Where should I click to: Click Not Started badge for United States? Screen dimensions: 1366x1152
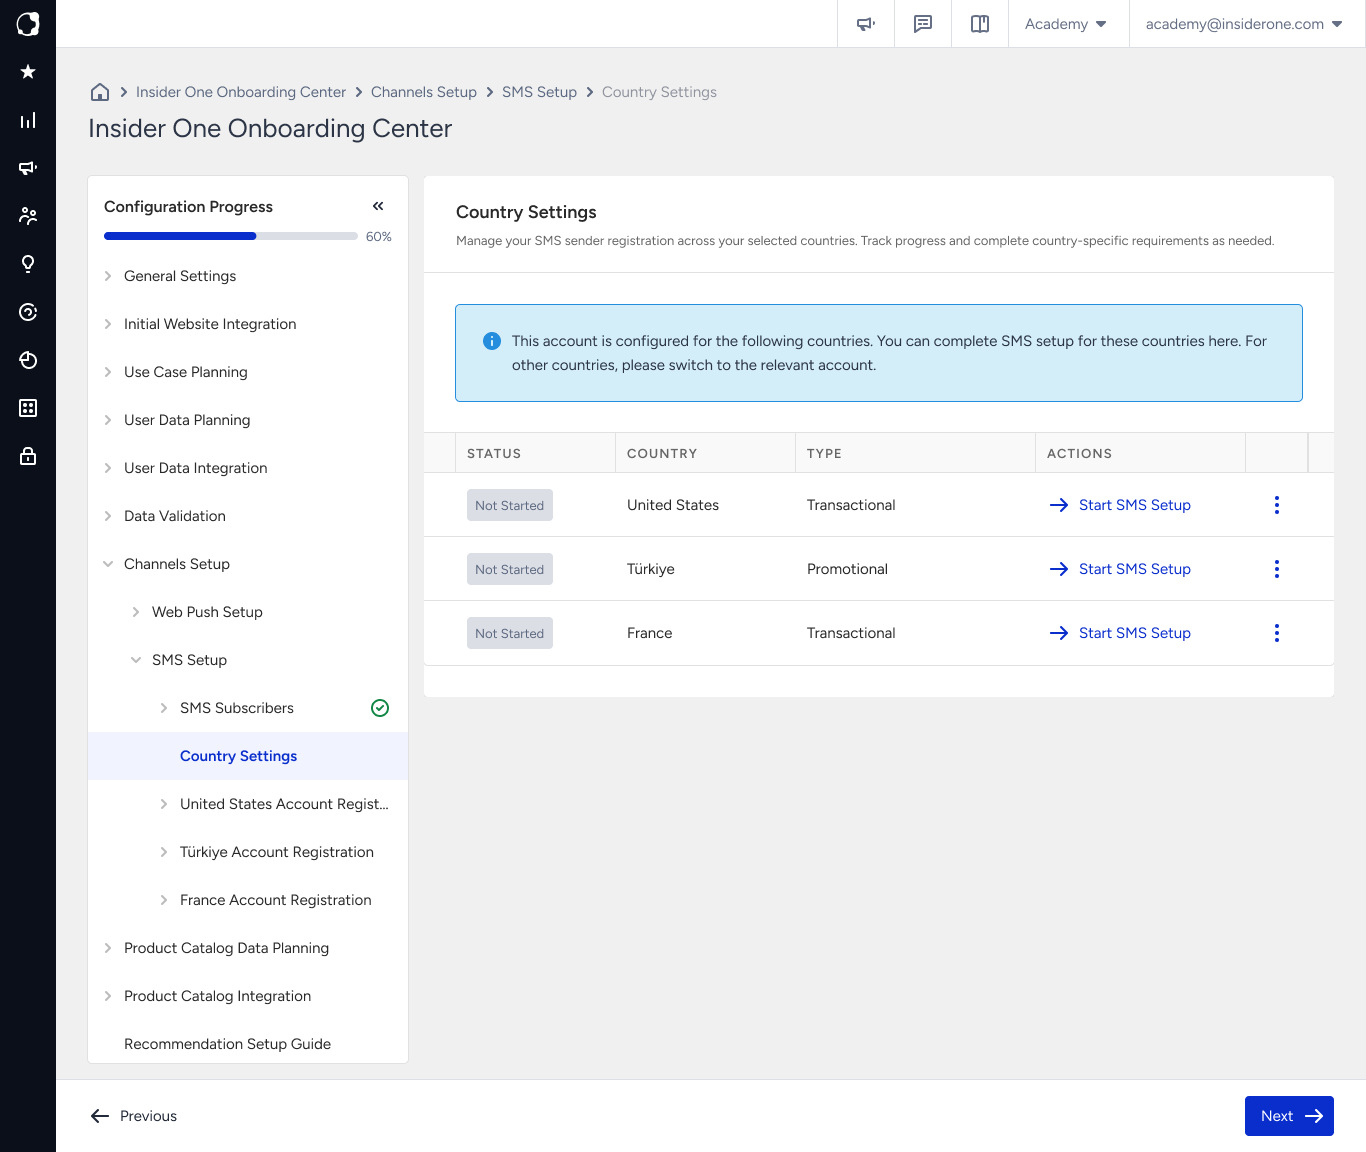[x=510, y=505]
